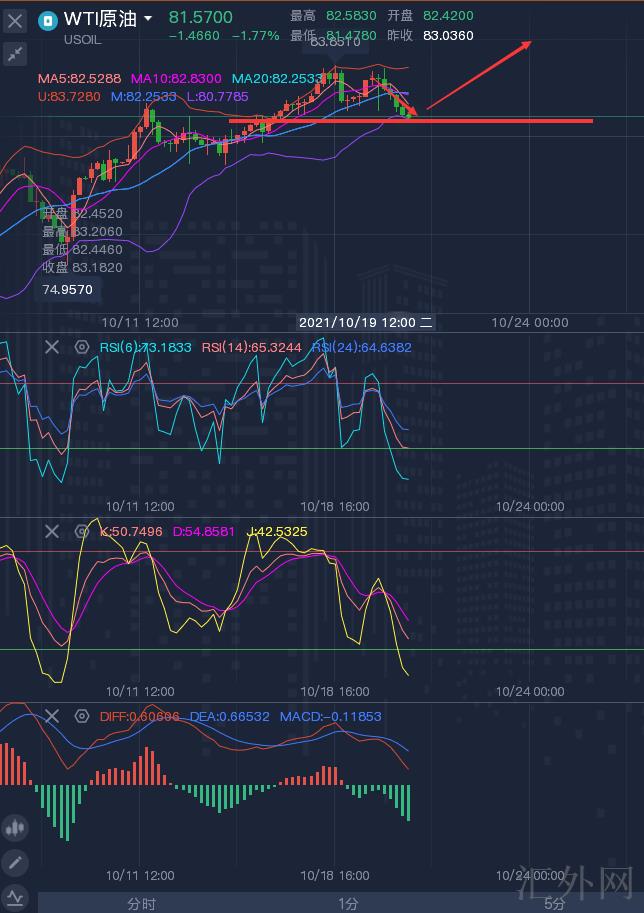
Task: Click the MA5 moving average label
Action: click(80, 78)
